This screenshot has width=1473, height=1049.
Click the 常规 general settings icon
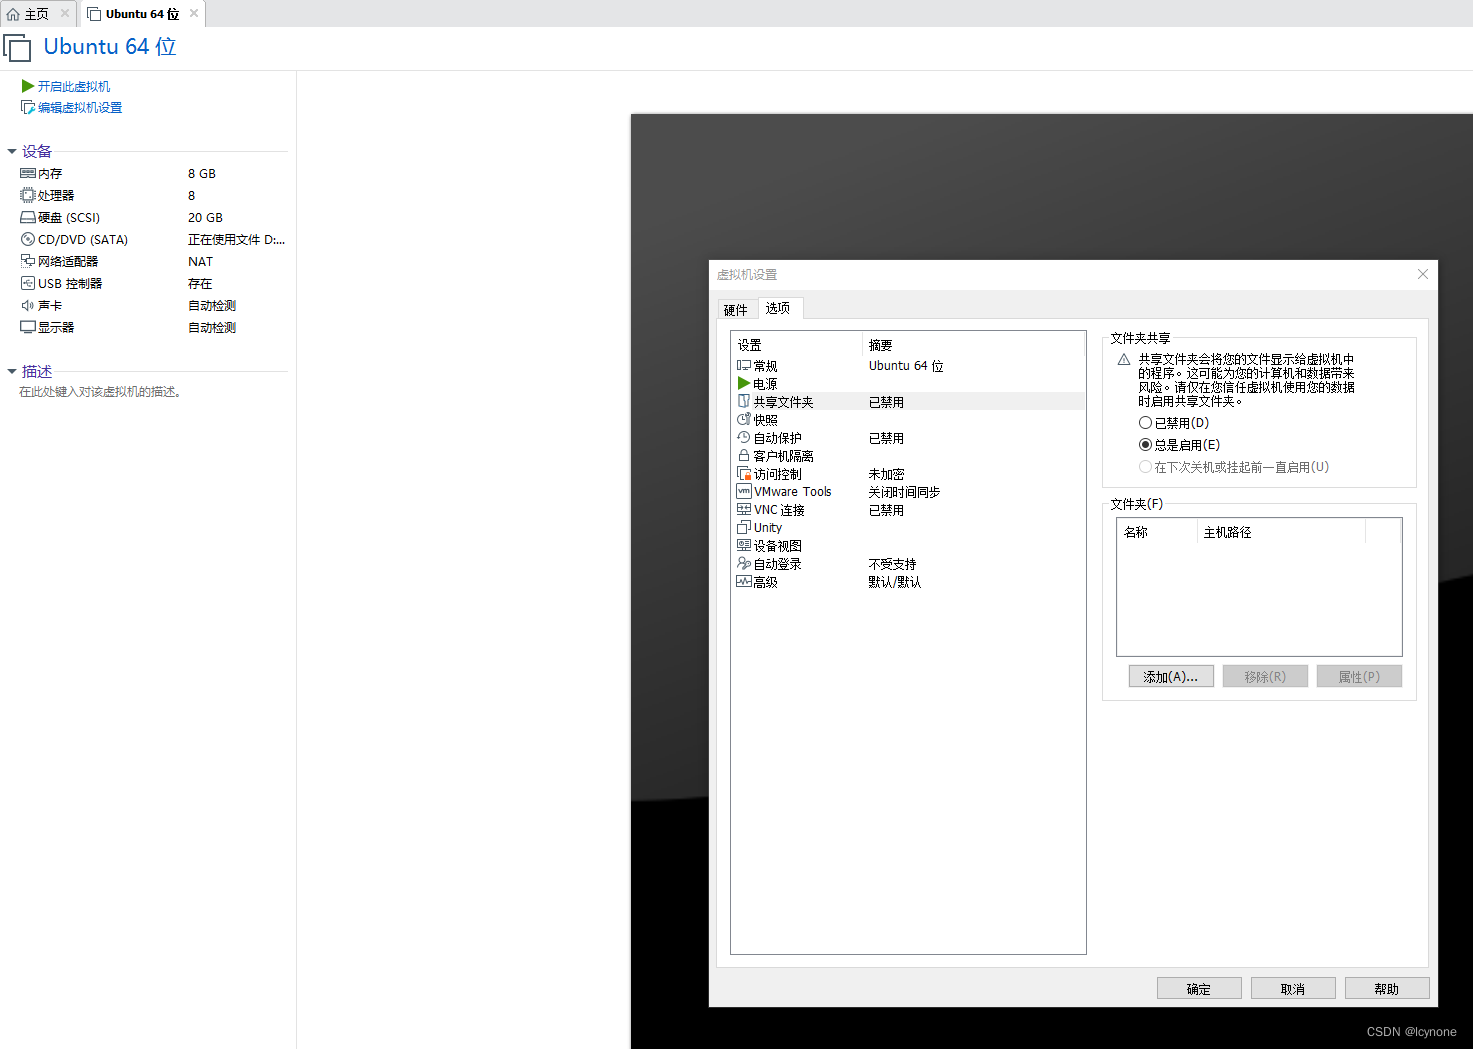click(744, 366)
